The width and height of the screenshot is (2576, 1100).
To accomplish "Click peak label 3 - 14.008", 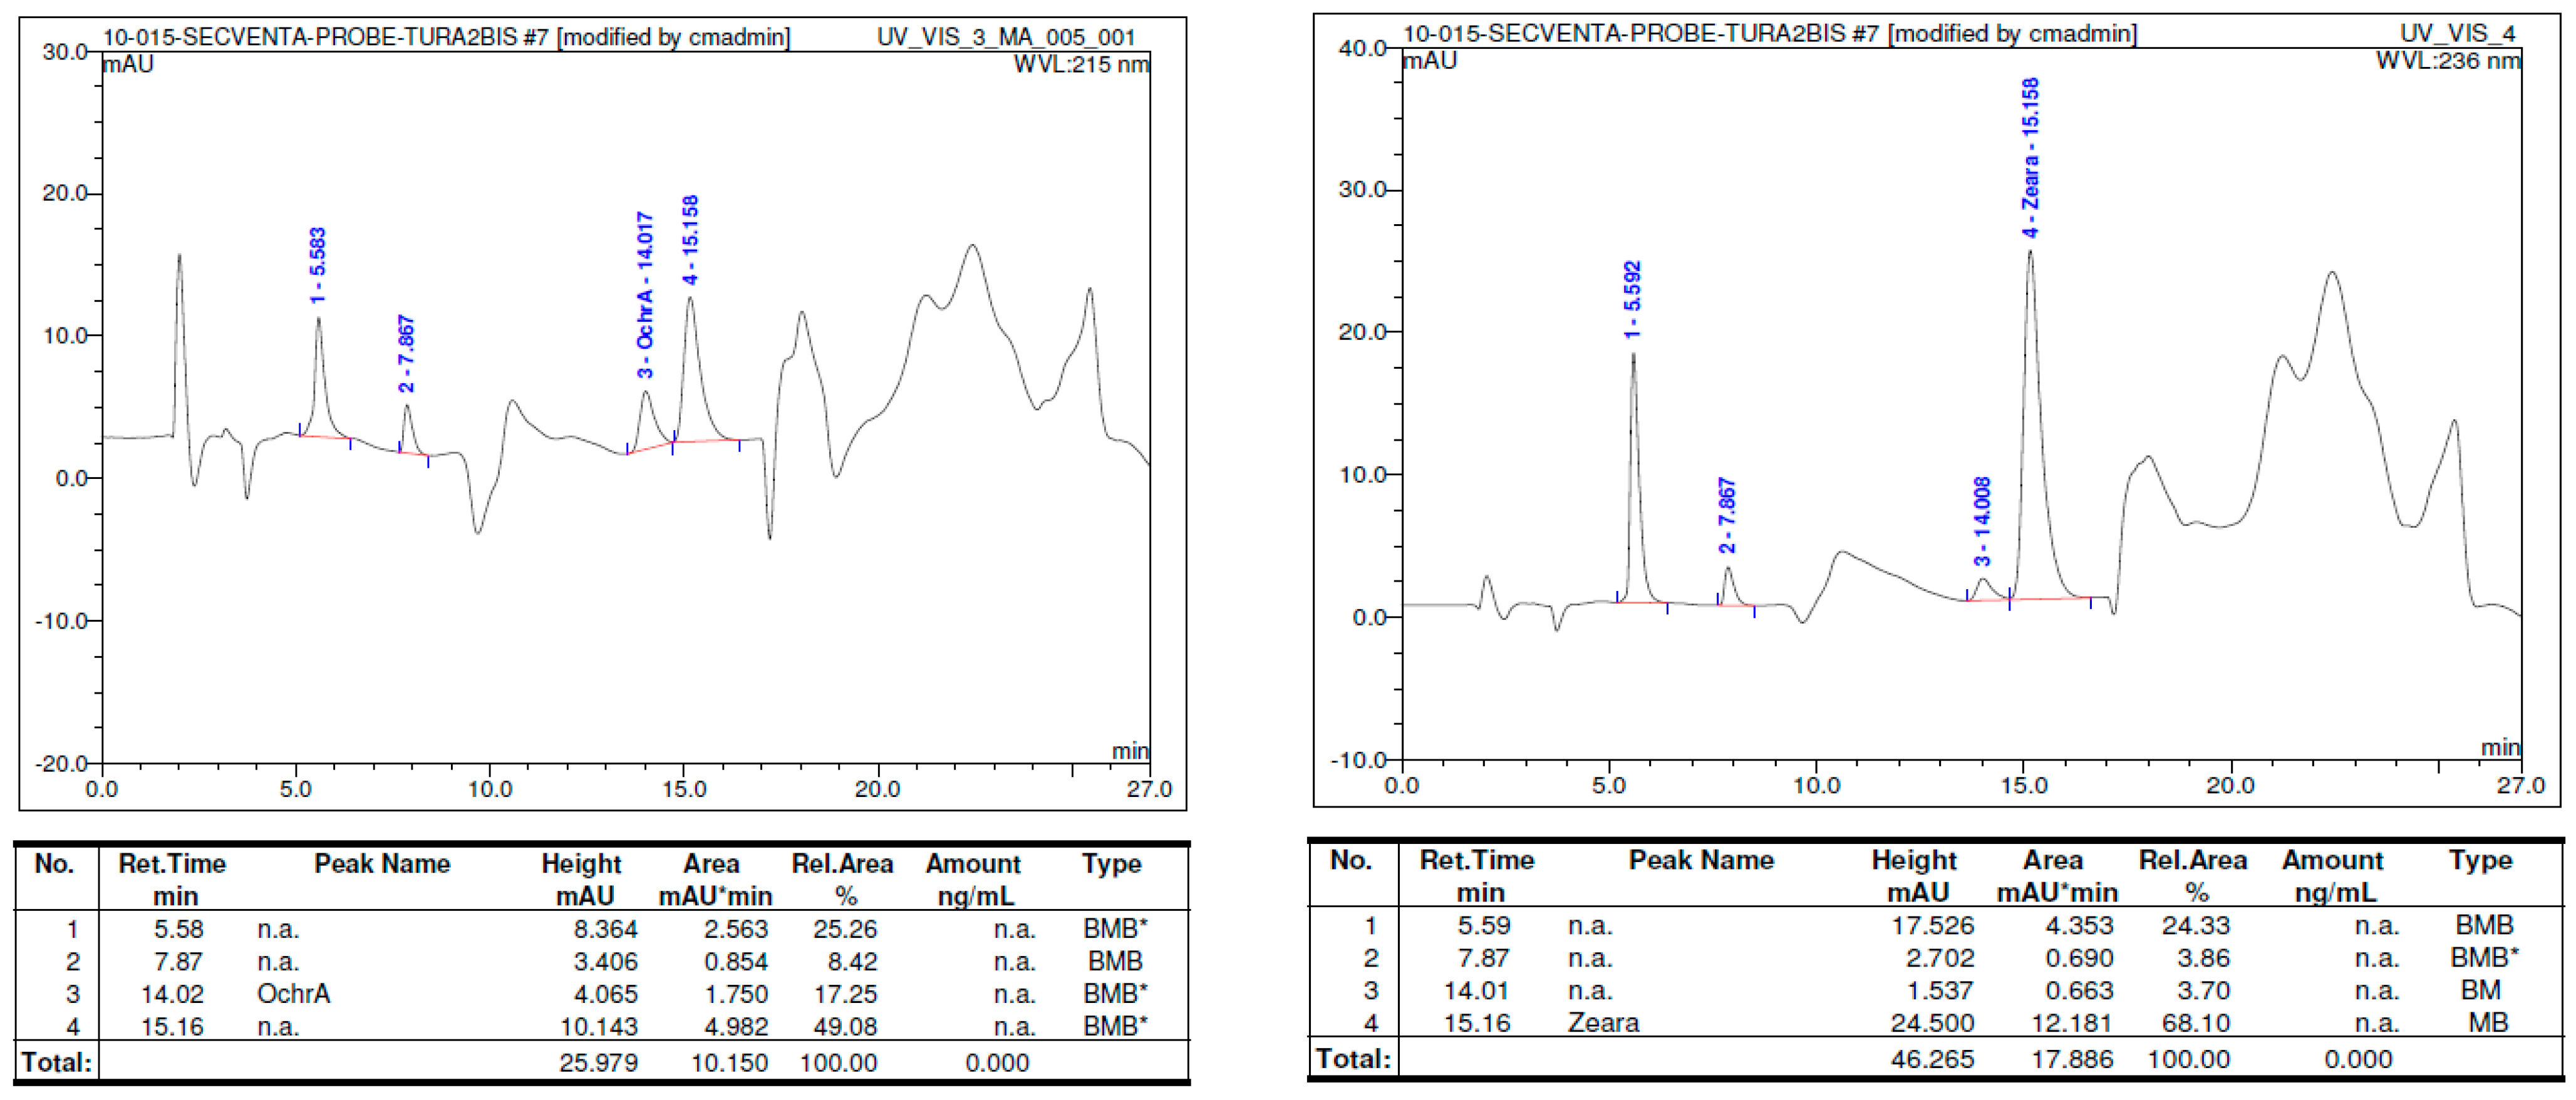I will coord(1981,521).
